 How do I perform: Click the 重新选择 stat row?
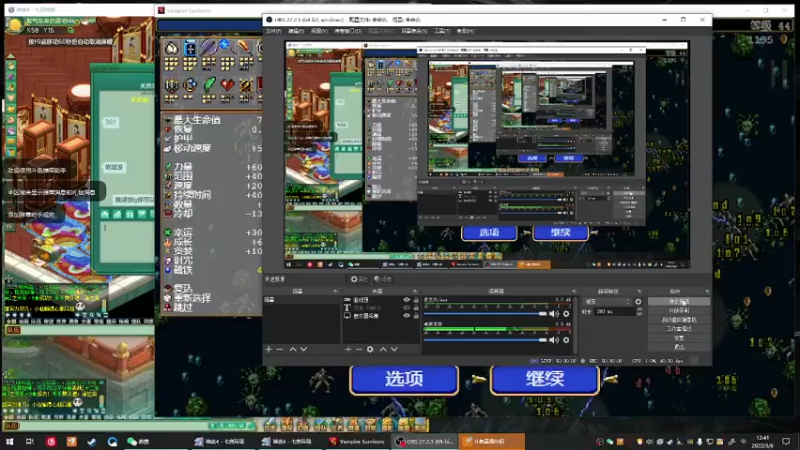click(x=212, y=298)
